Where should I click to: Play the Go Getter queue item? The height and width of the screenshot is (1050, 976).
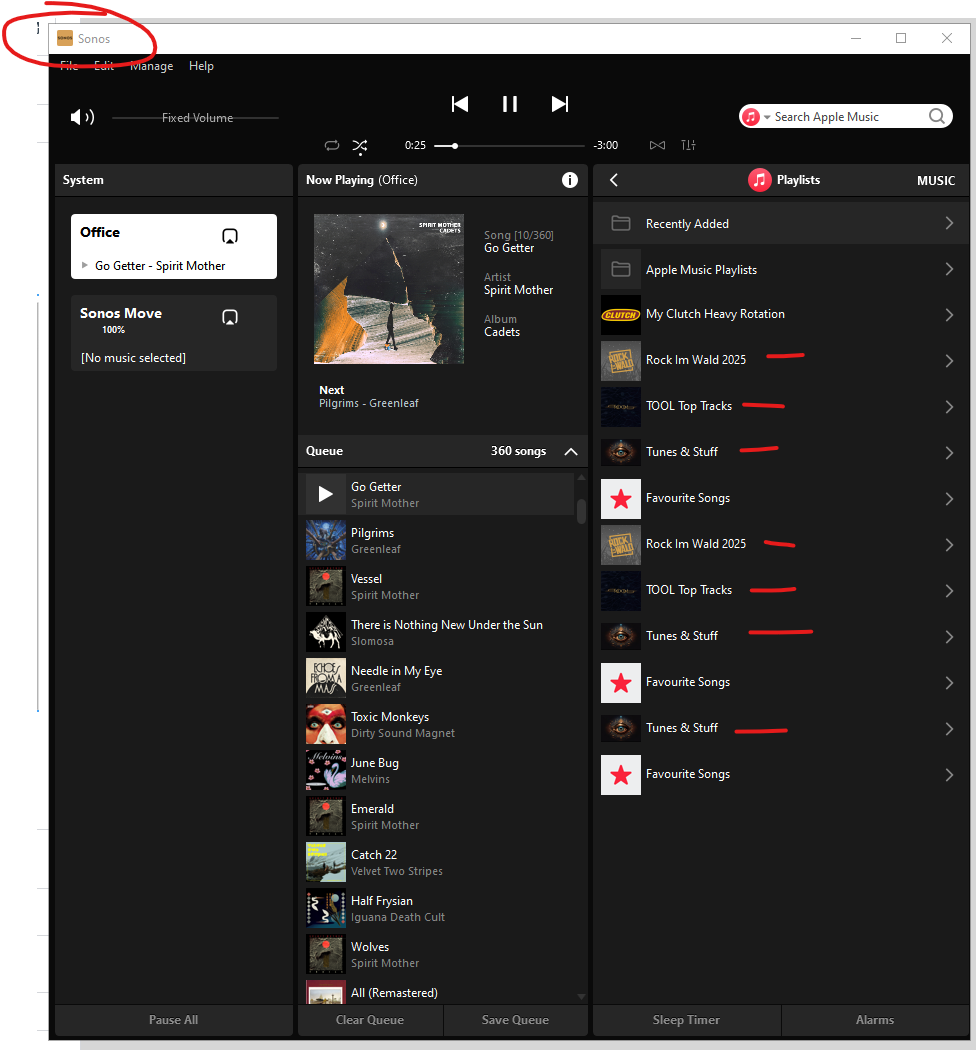(x=326, y=494)
